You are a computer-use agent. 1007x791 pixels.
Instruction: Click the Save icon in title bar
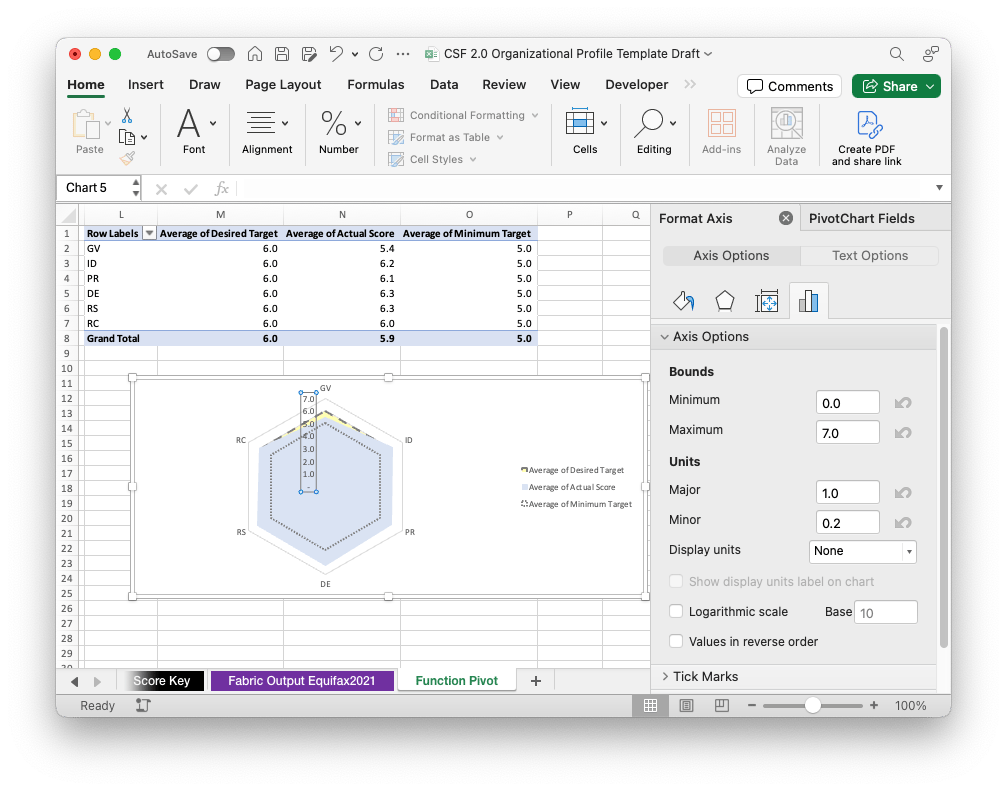[282, 54]
